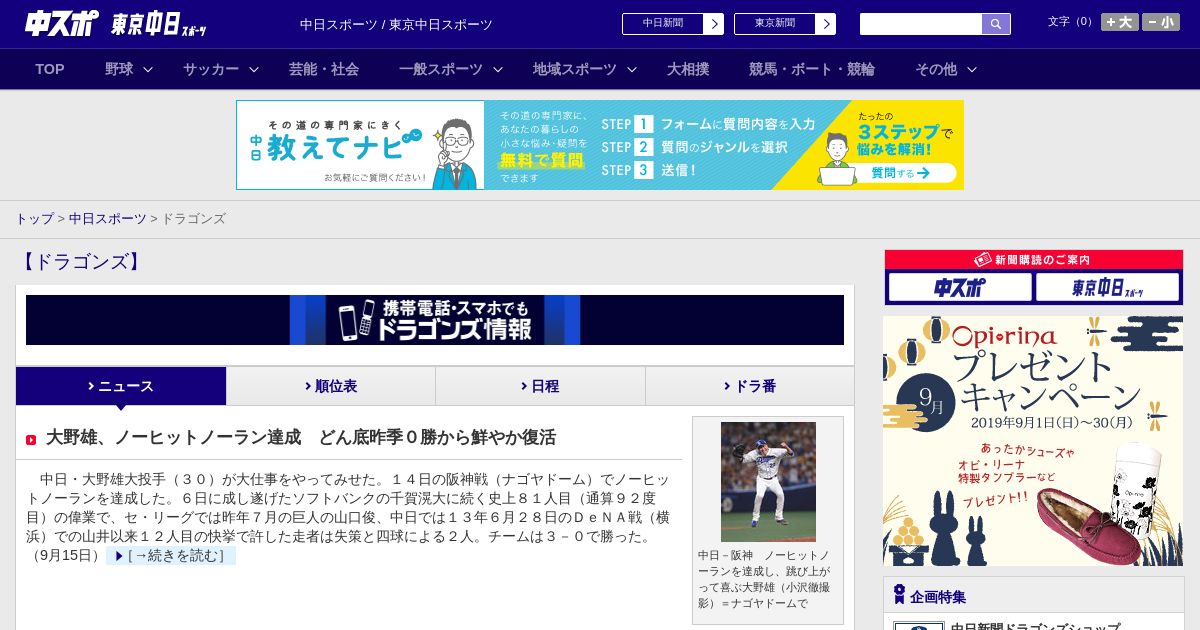The width and height of the screenshot is (1200, 630).
Task: Click the red bullet icon beside the headline
Action: coord(31,440)
